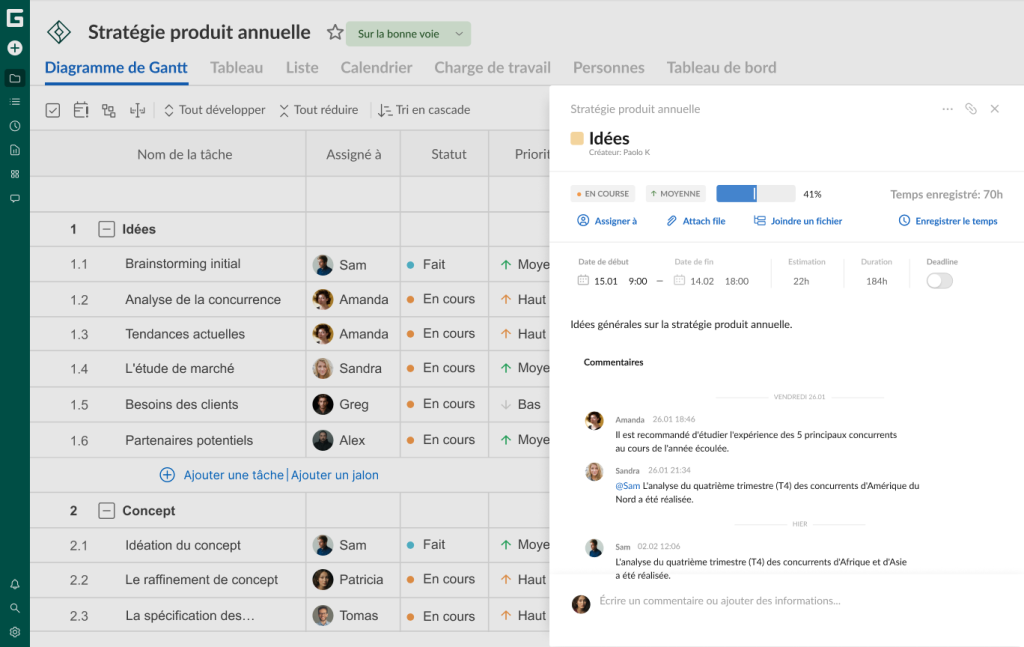Switch to the Liste tab

click(302, 67)
